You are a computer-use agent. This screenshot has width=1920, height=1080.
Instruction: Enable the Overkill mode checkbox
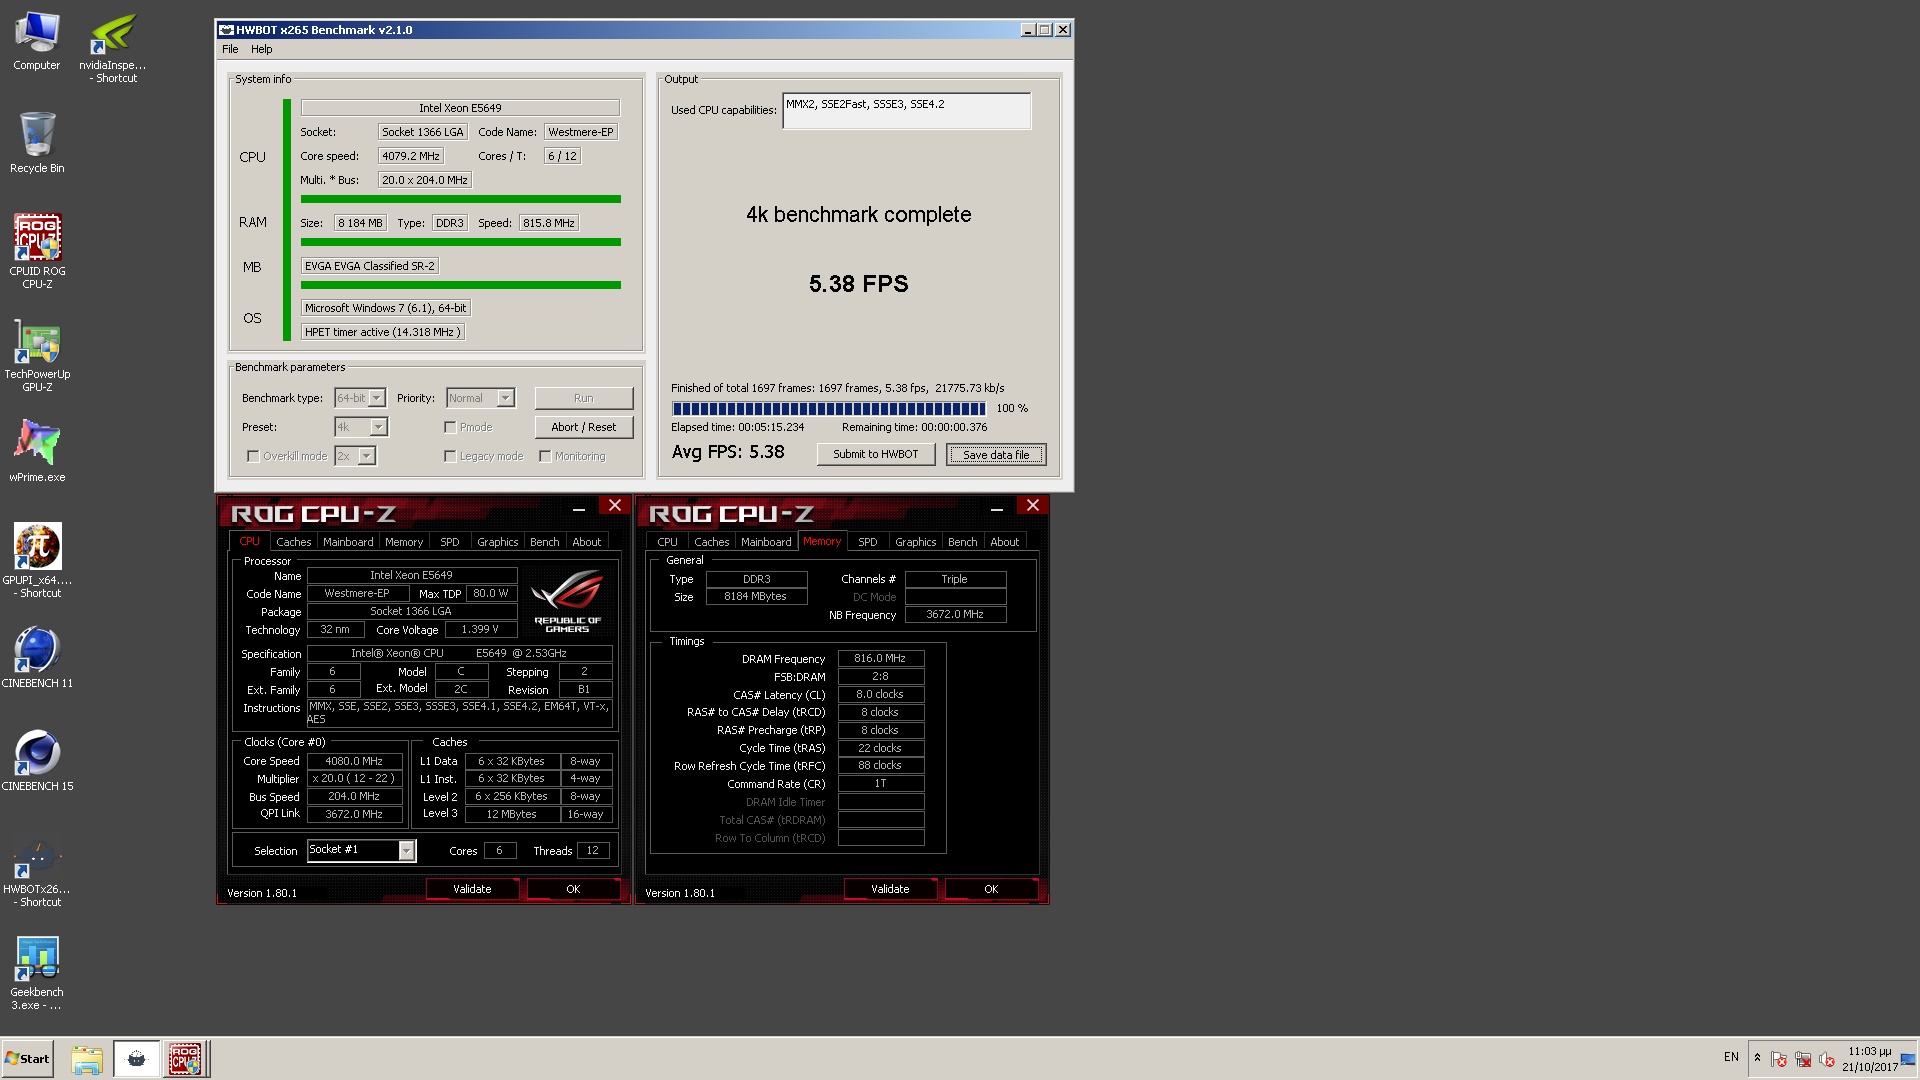[x=253, y=456]
